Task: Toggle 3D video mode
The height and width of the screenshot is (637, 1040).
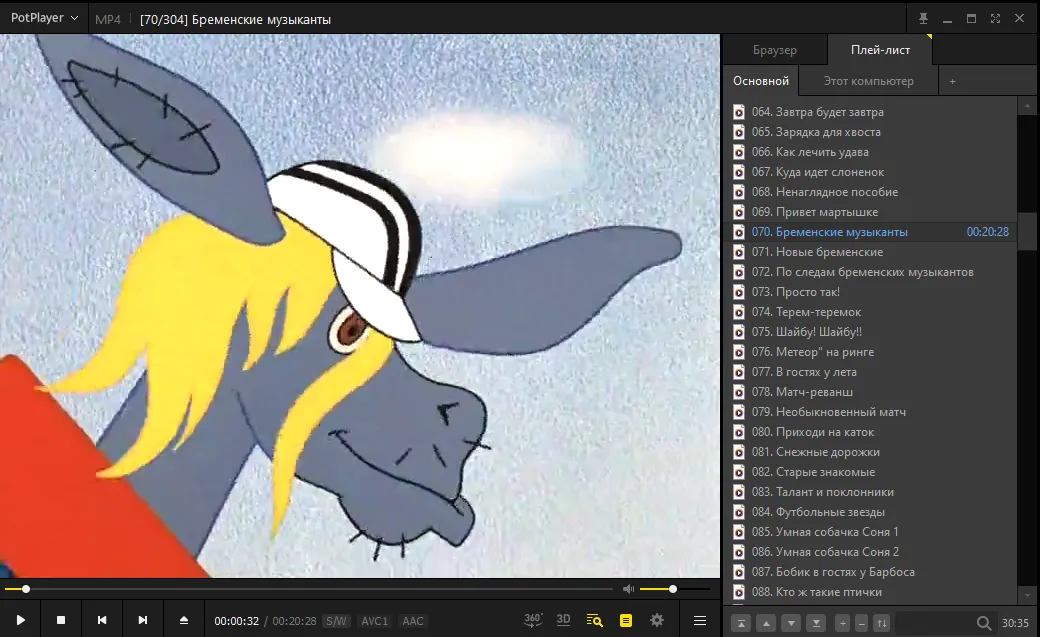Action: (x=563, y=620)
